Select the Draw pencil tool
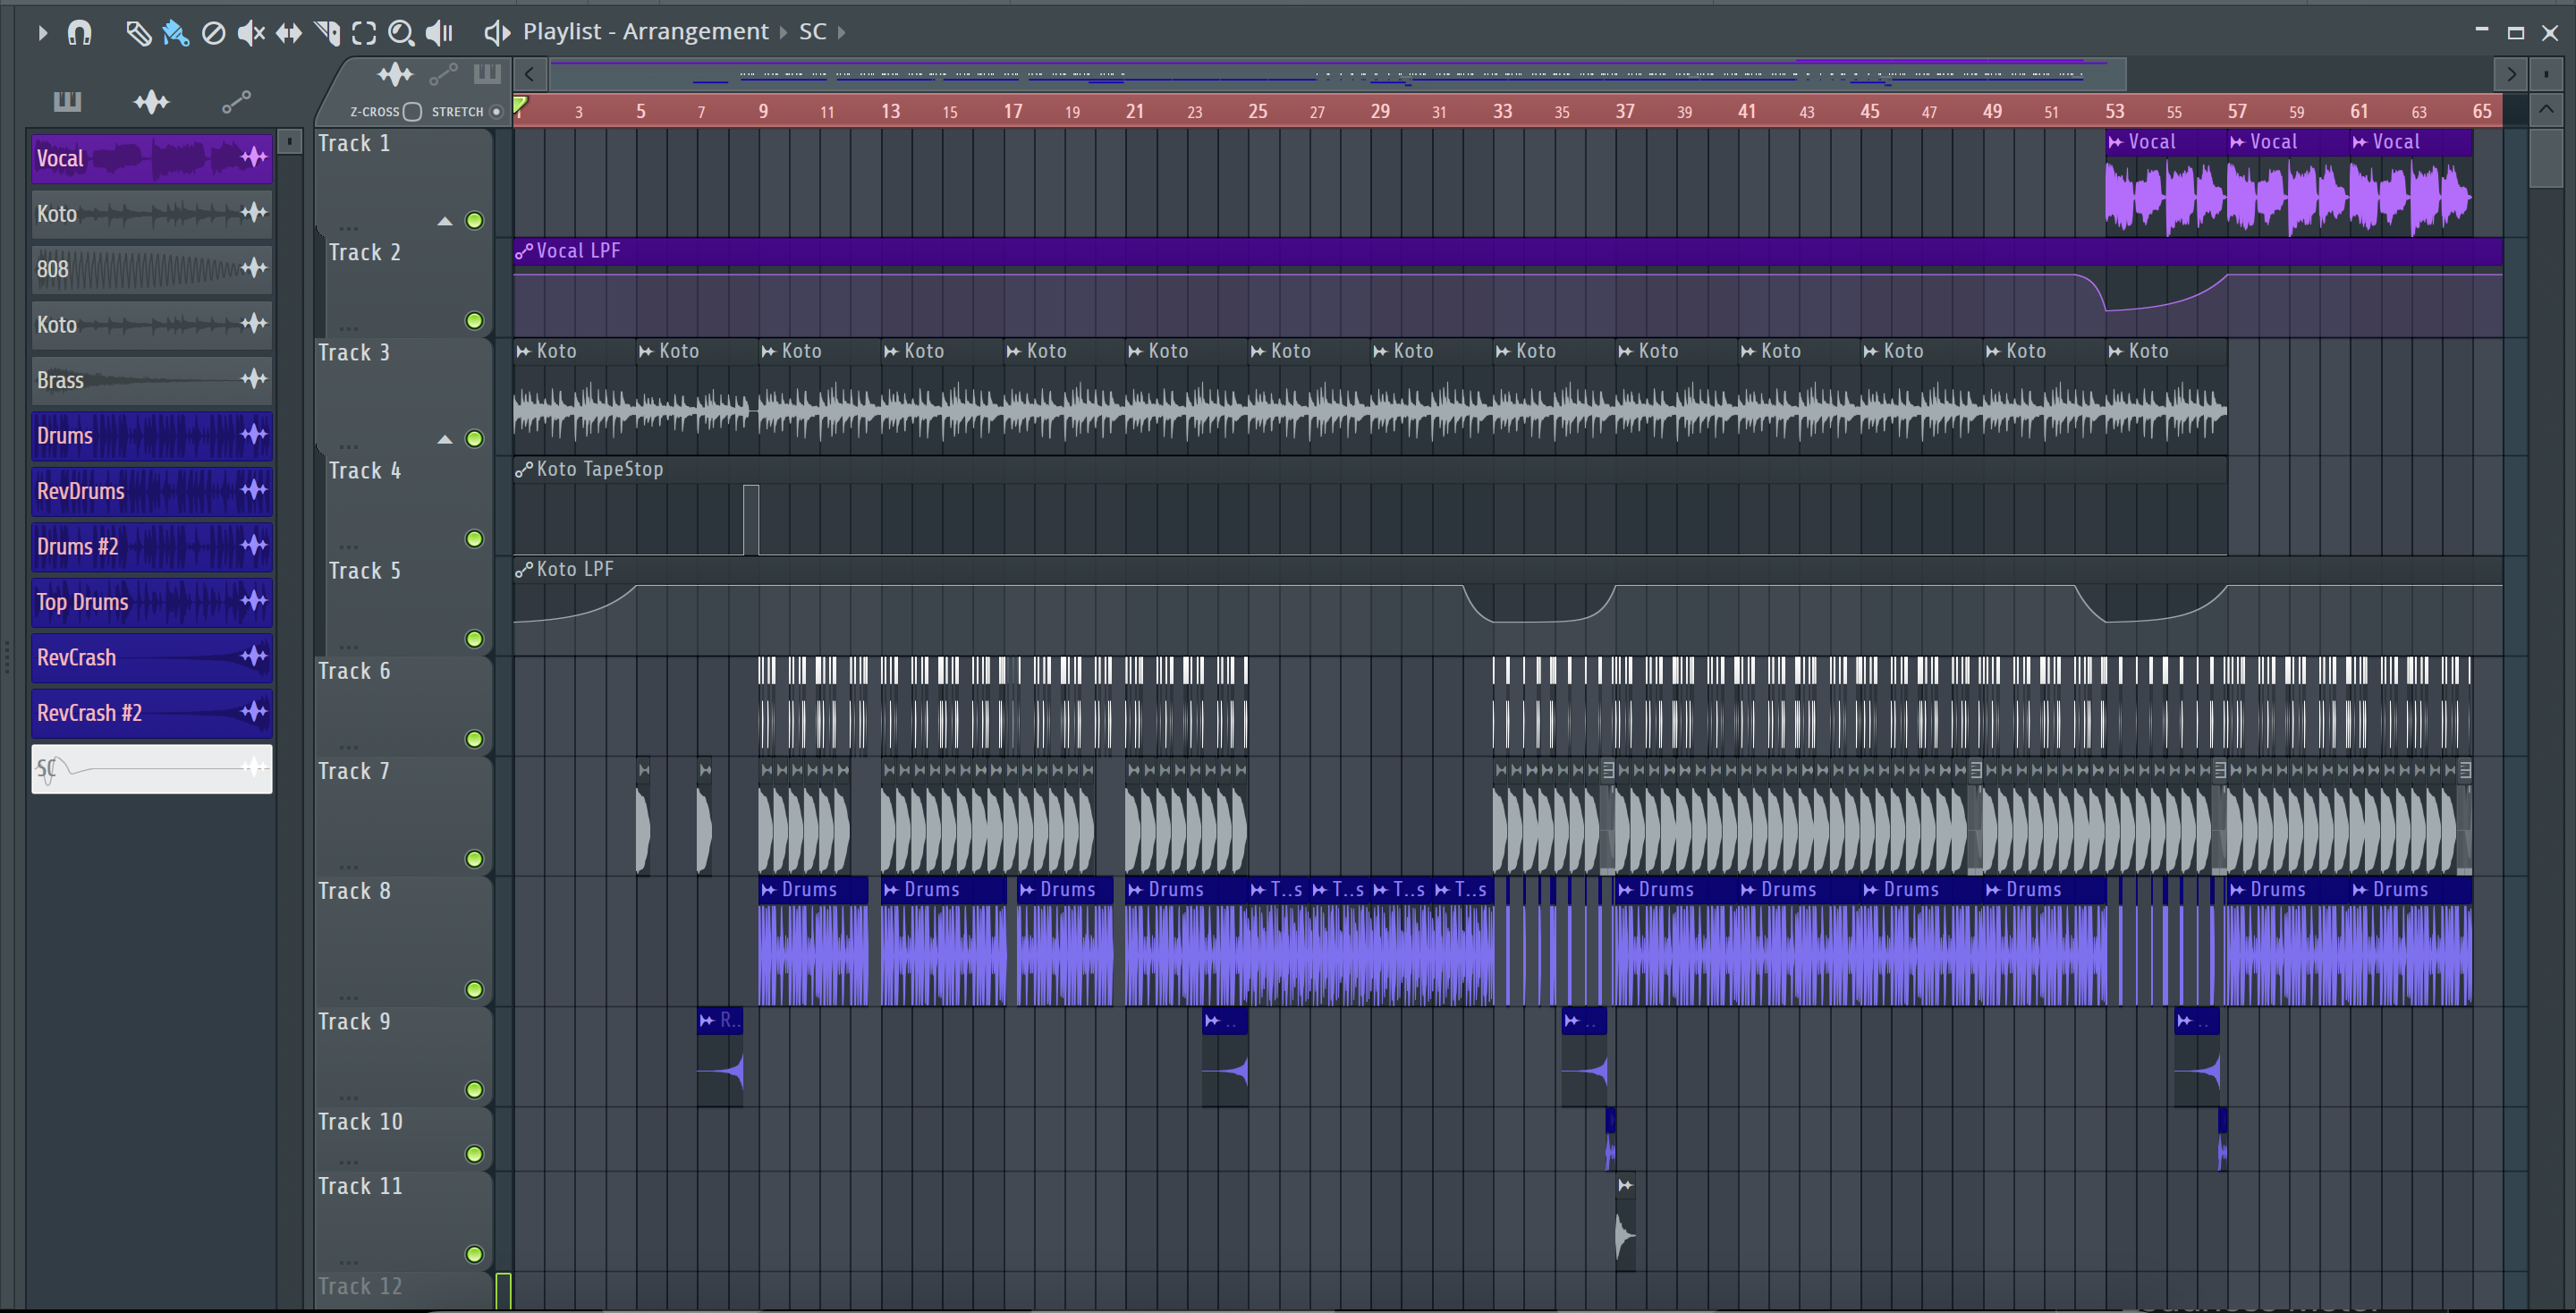This screenshot has height=1313, width=2576. coord(138,33)
